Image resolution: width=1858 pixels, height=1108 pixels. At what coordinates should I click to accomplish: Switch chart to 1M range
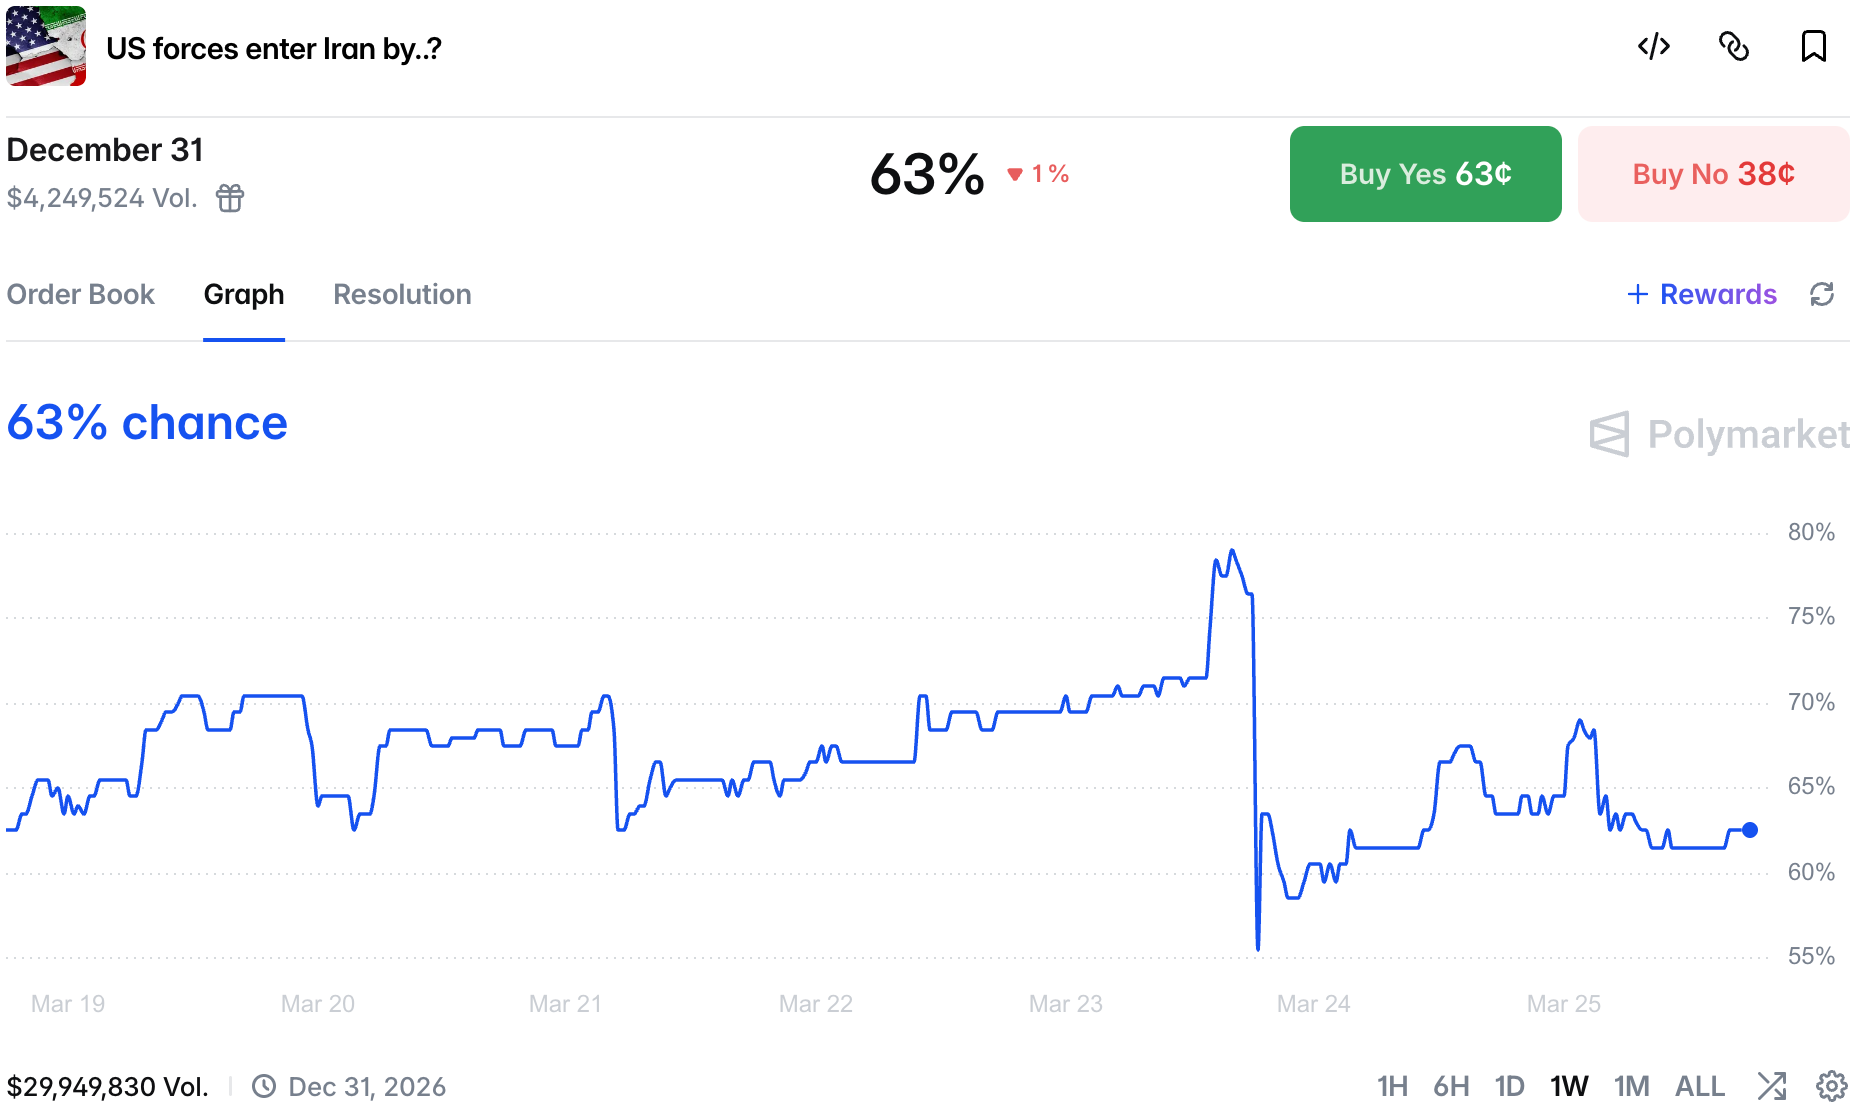(x=1631, y=1086)
